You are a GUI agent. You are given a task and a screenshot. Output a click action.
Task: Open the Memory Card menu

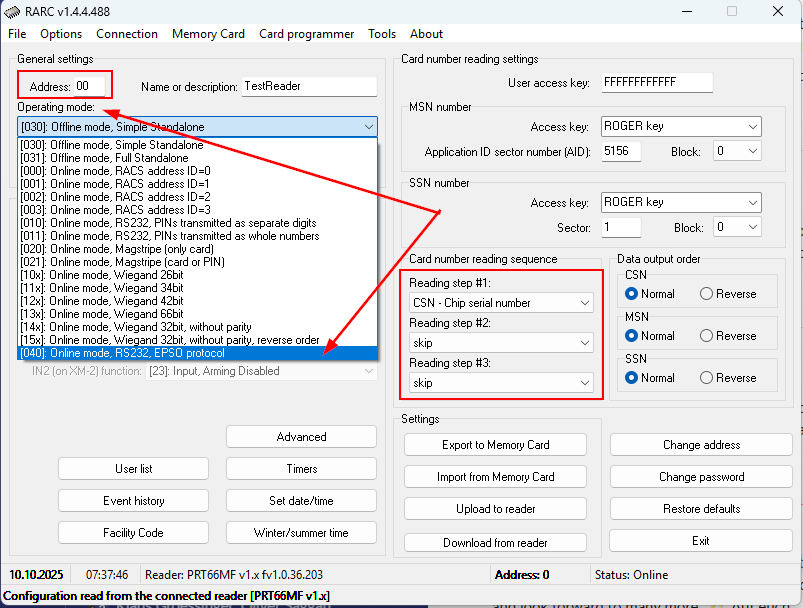(208, 34)
